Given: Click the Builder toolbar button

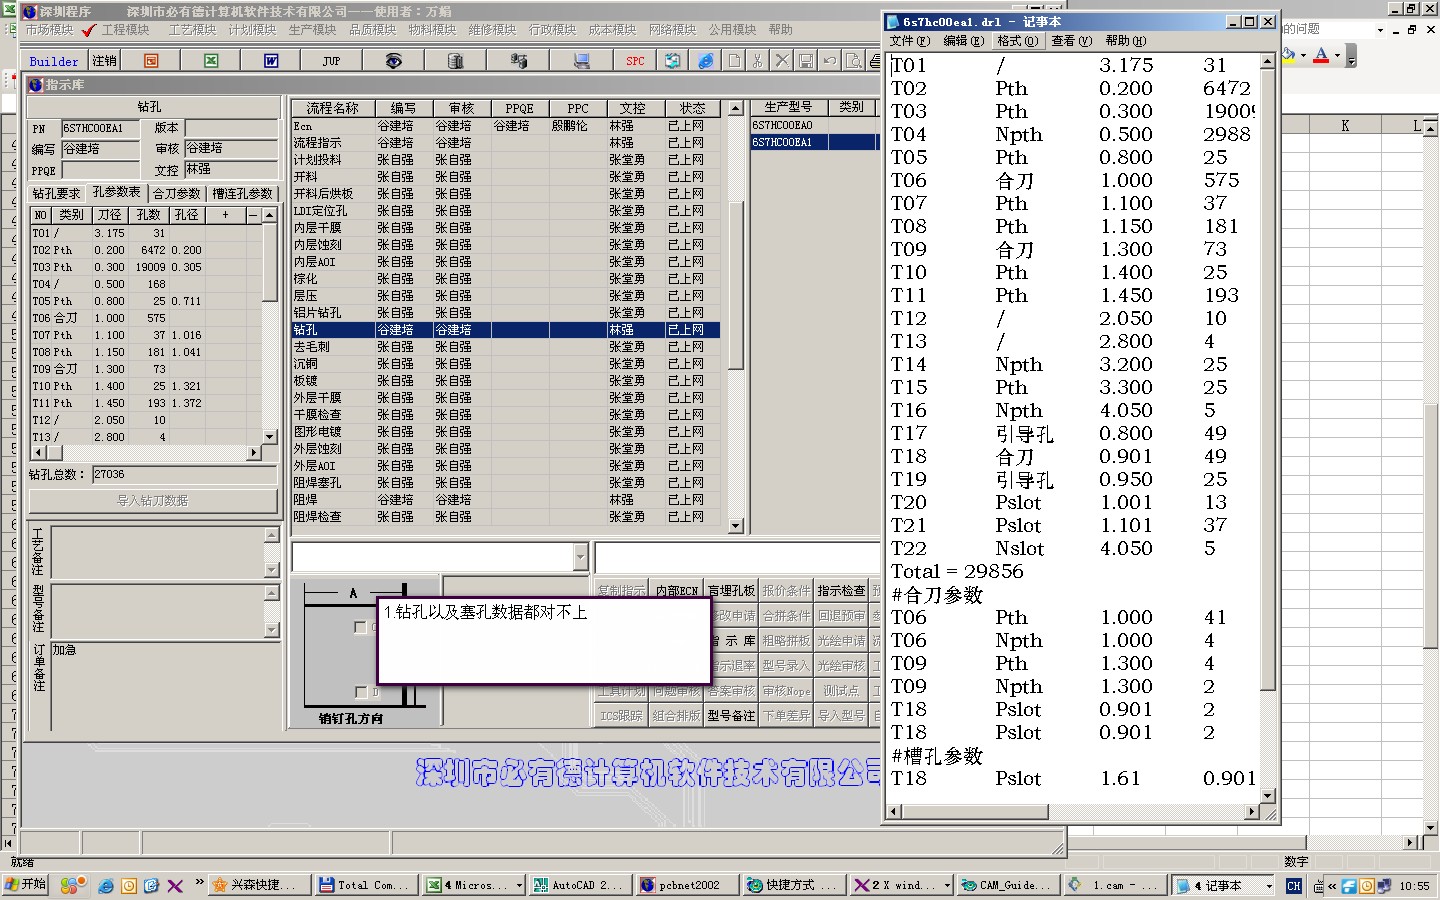Looking at the screenshot, I should click(x=54, y=61).
